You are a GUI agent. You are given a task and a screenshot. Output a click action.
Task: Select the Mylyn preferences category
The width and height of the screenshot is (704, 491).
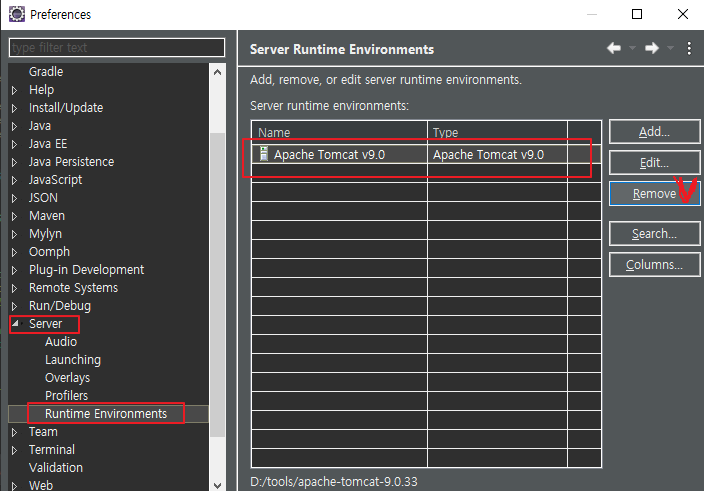click(x=45, y=233)
